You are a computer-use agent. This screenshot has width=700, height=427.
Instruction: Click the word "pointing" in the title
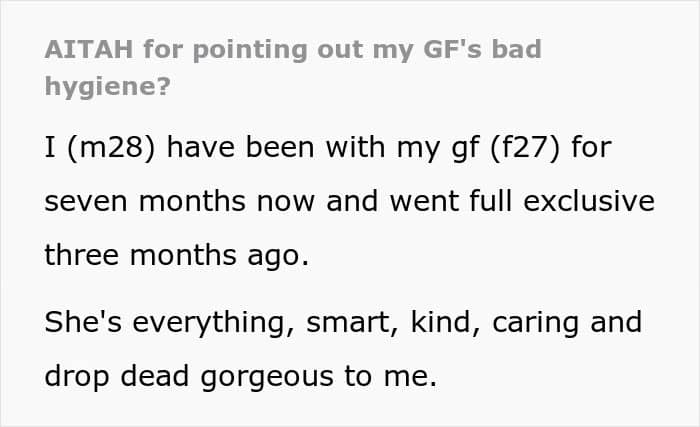250,50
